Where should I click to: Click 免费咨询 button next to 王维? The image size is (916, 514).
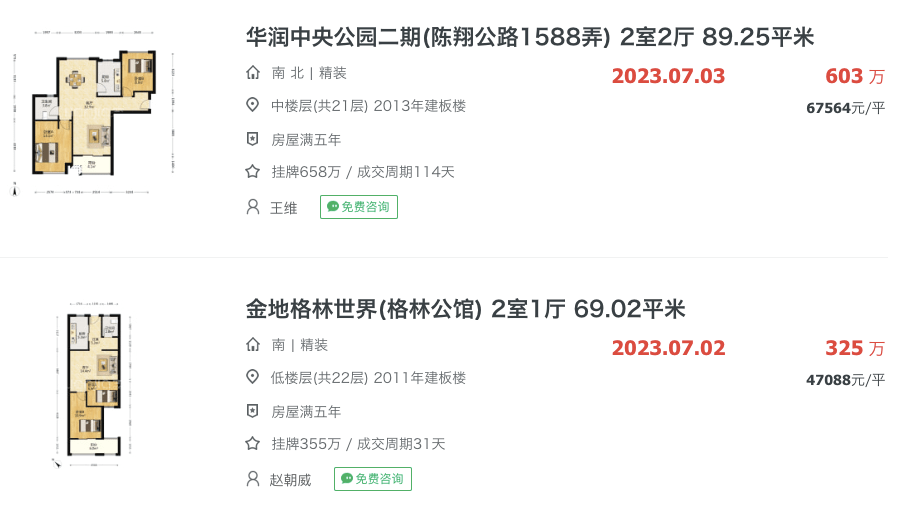[x=359, y=207]
